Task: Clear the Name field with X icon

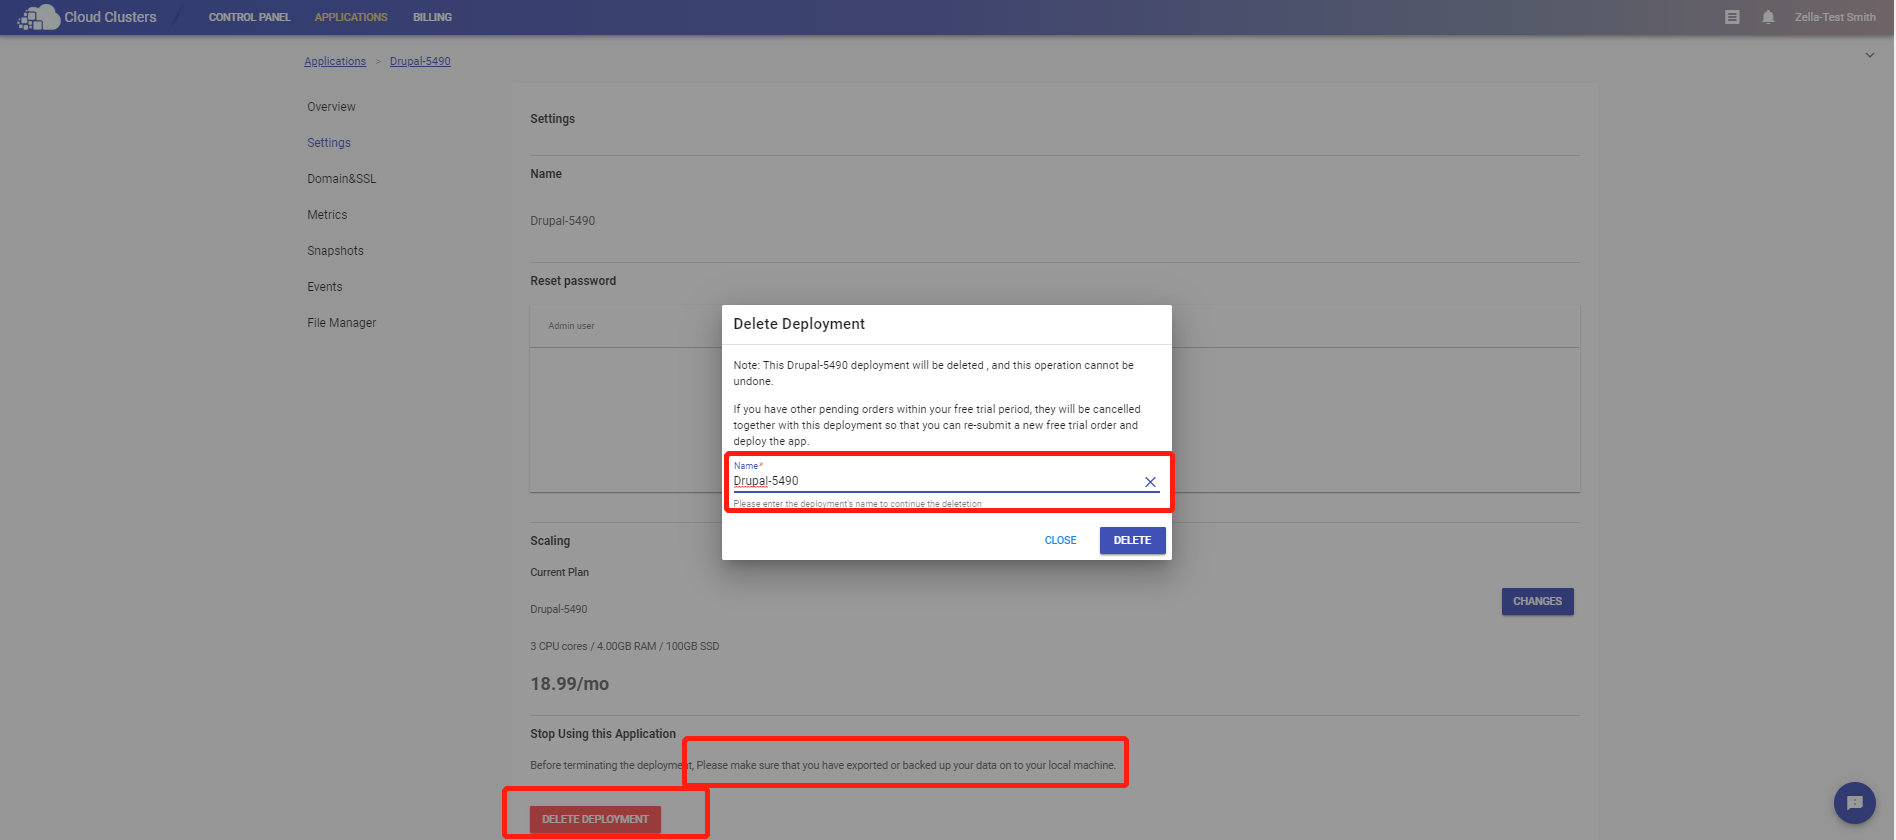Action: [x=1150, y=482]
